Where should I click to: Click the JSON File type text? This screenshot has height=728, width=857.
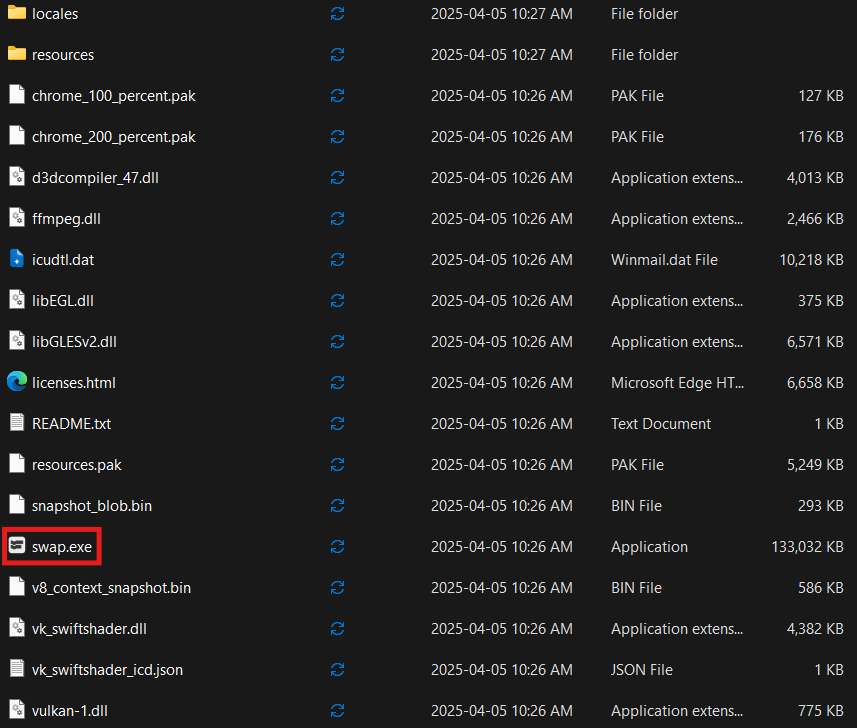pyautogui.click(x=642, y=670)
